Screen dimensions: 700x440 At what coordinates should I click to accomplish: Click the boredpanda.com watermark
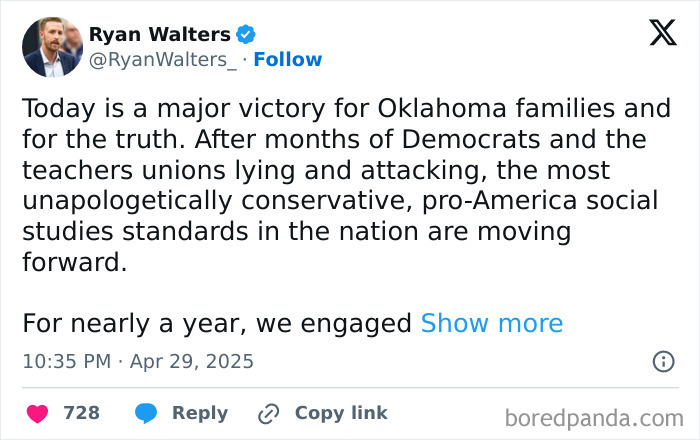click(x=594, y=417)
